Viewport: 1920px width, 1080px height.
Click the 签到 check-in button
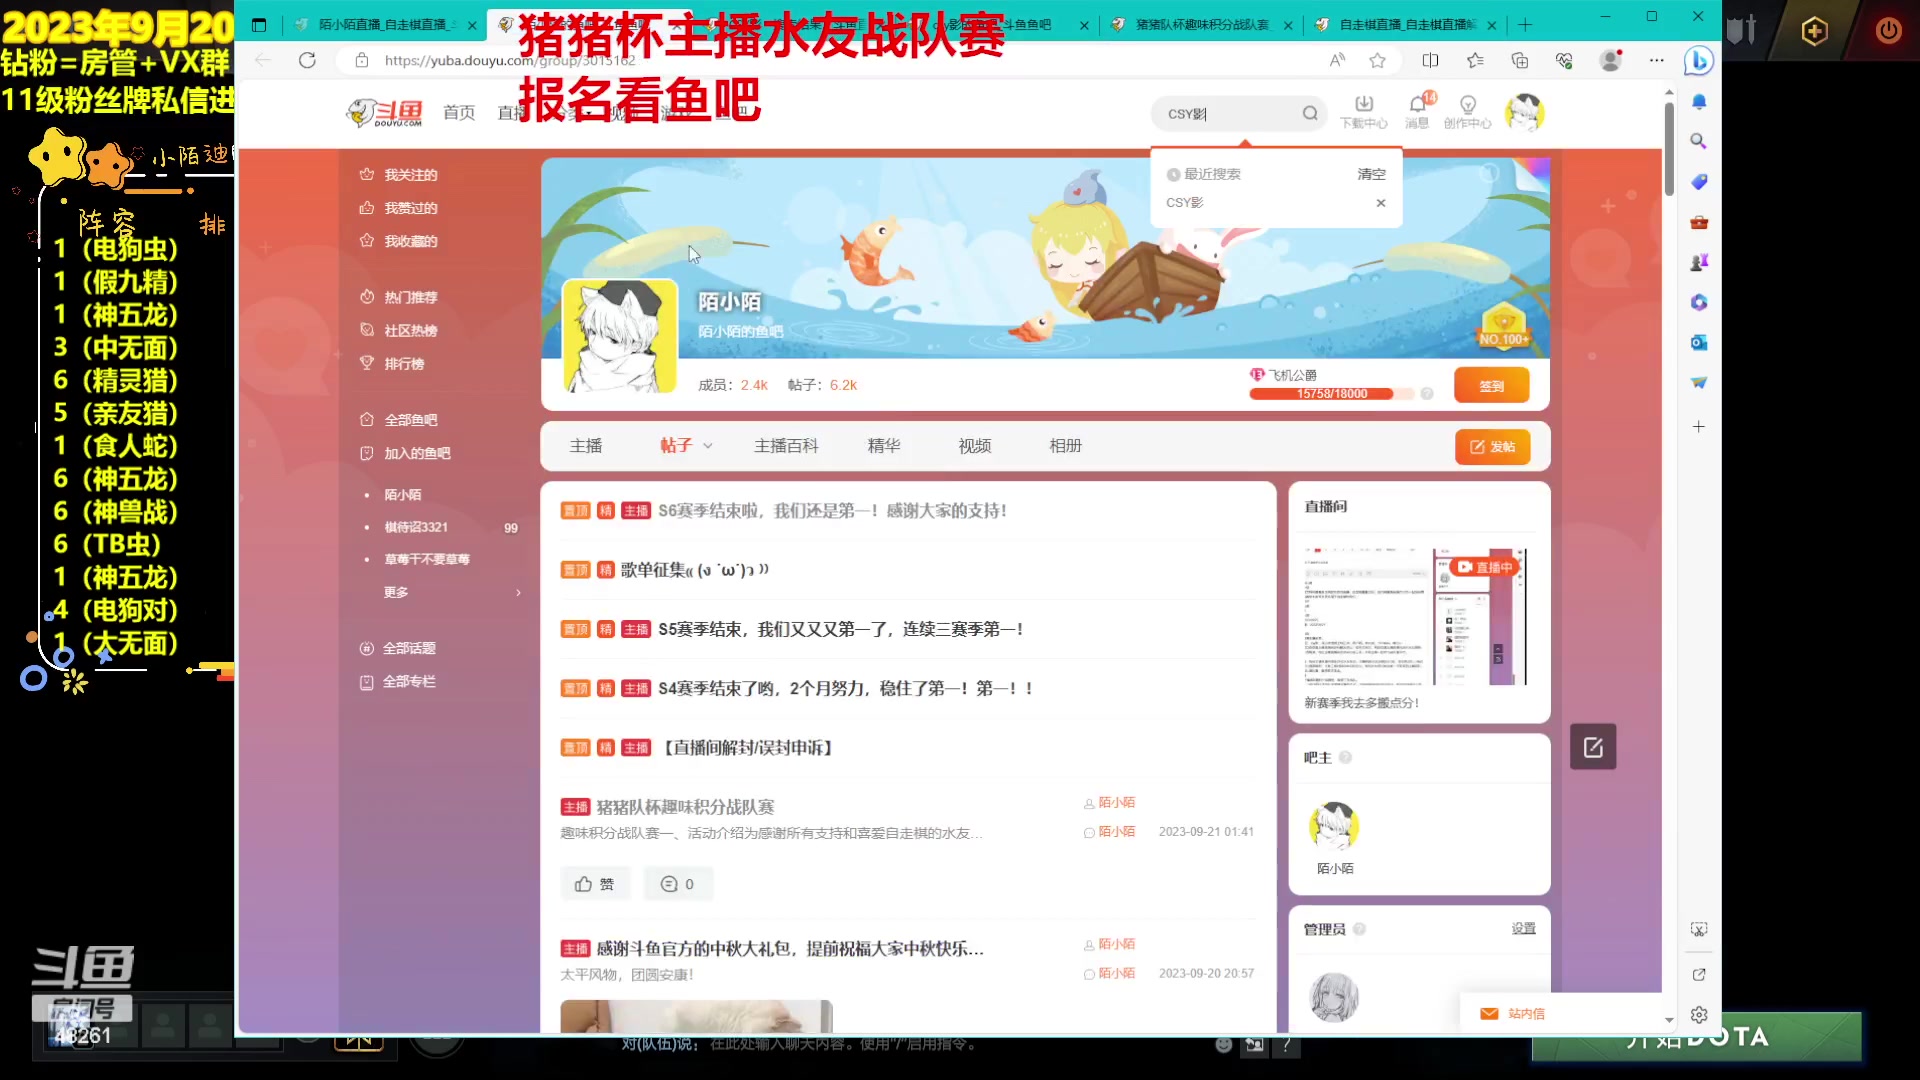(x=1491, y=386)
